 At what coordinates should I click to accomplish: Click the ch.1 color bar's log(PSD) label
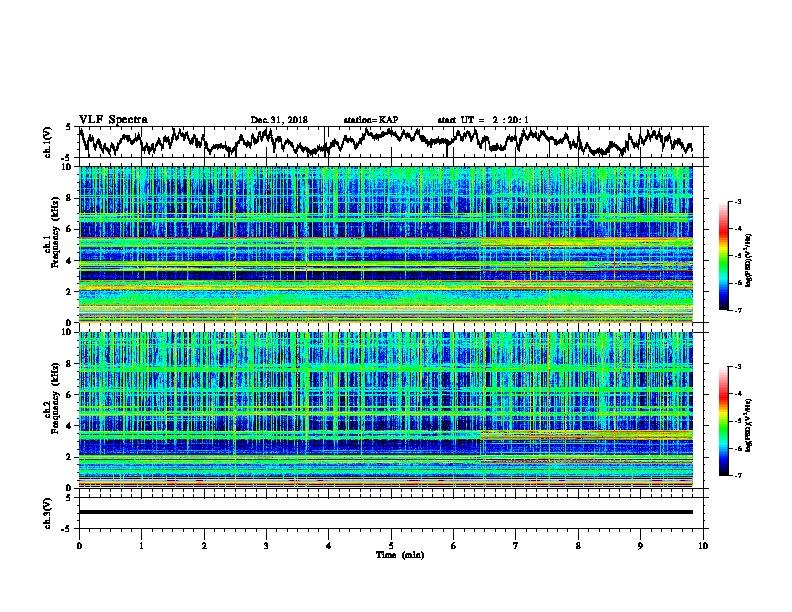tap(749, 260)
